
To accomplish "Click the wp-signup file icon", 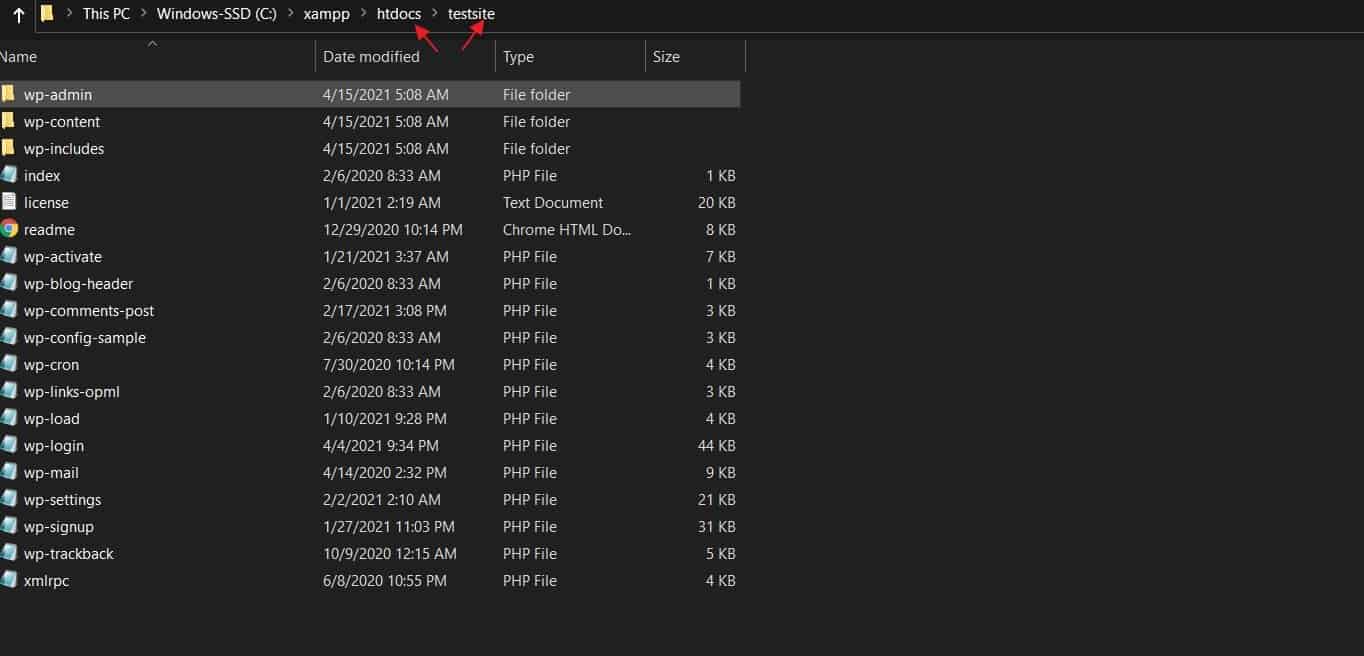I will 8,526.
